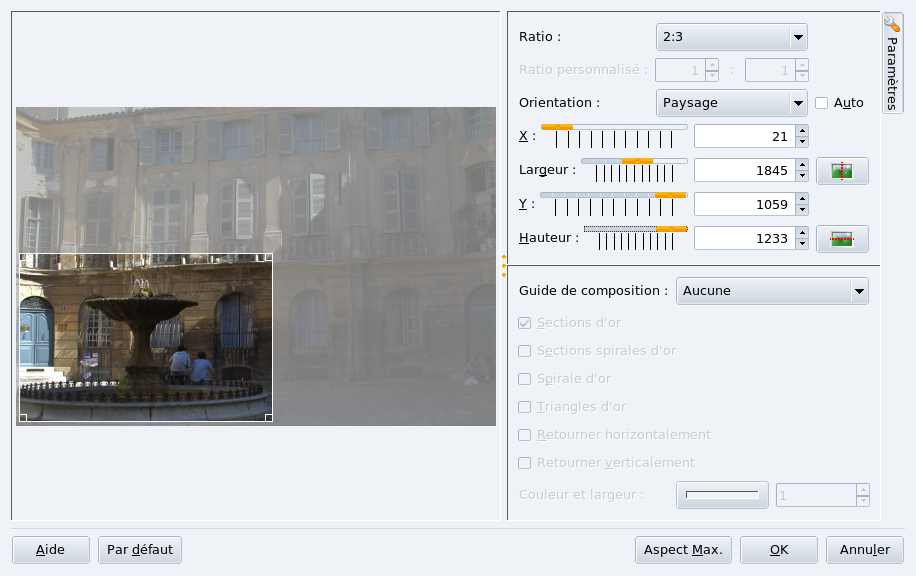Confirm the crop with the OK button

click(779, 550)
